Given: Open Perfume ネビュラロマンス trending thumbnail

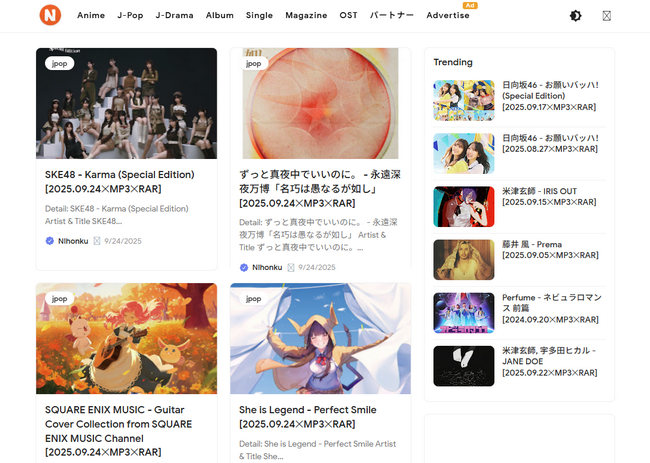Looking at the screenshot, I should pos(464,313).
